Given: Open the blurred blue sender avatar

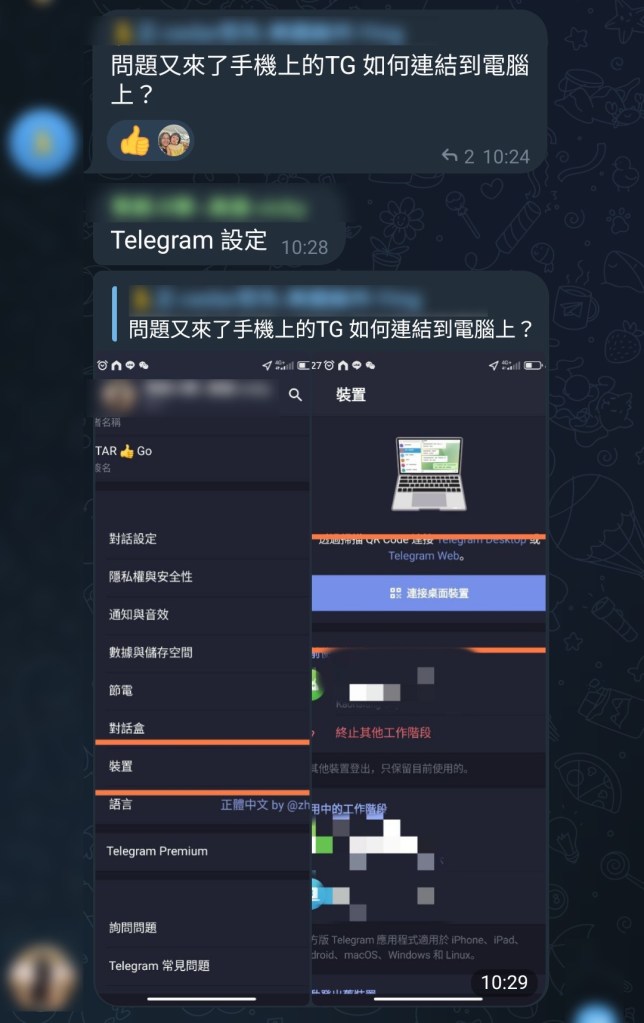Looking at the screenshot, I should 42,143.
